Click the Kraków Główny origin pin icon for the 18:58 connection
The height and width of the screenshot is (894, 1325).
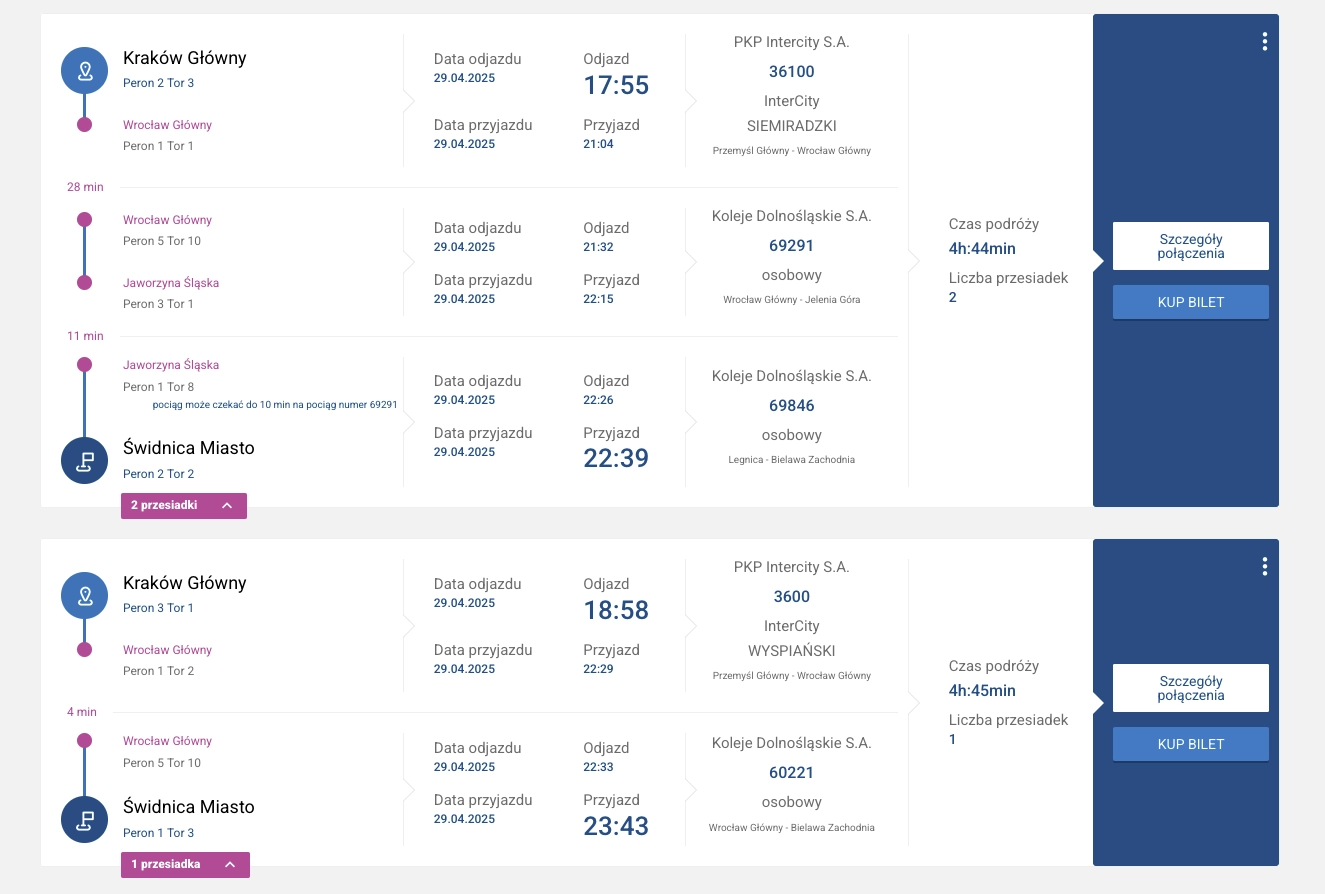[85, 596]
